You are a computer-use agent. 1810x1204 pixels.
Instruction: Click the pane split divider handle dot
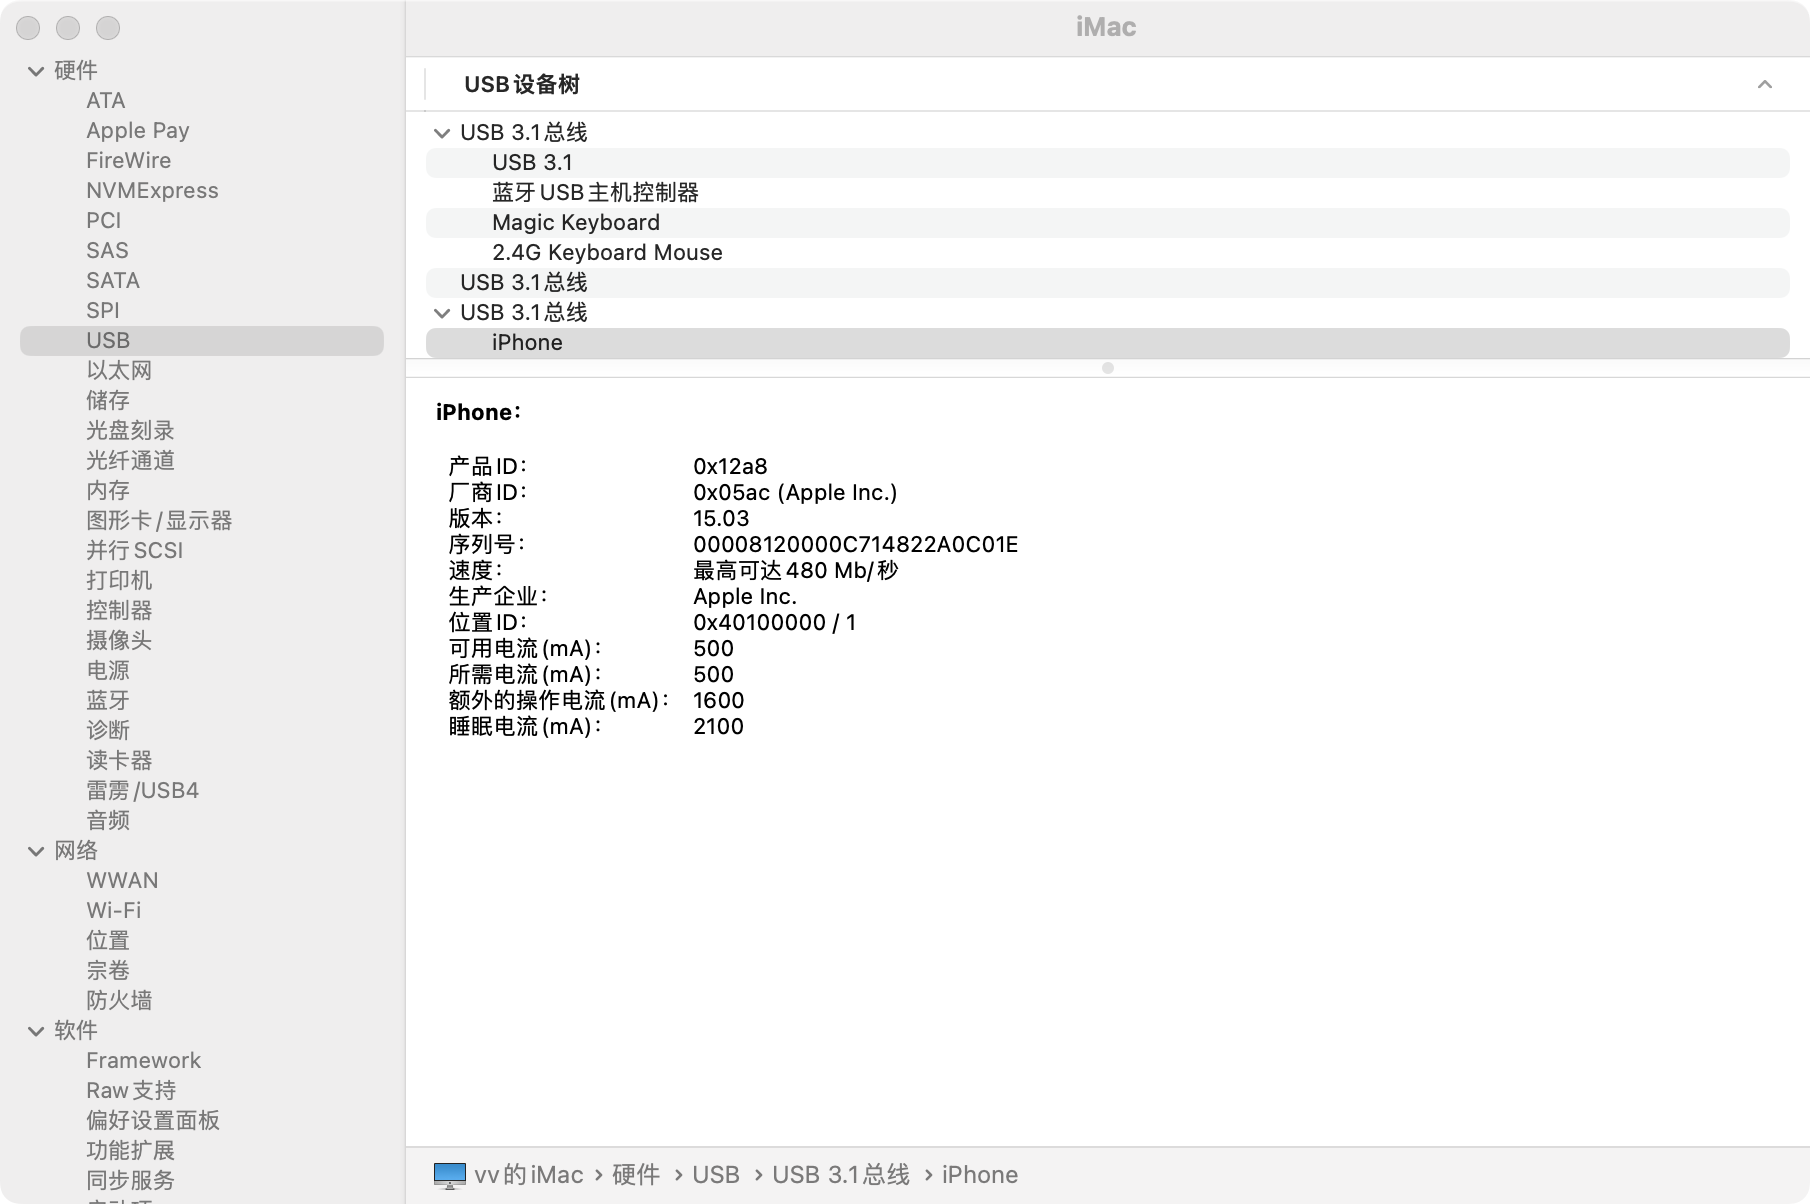click(x=1108, y=368)
